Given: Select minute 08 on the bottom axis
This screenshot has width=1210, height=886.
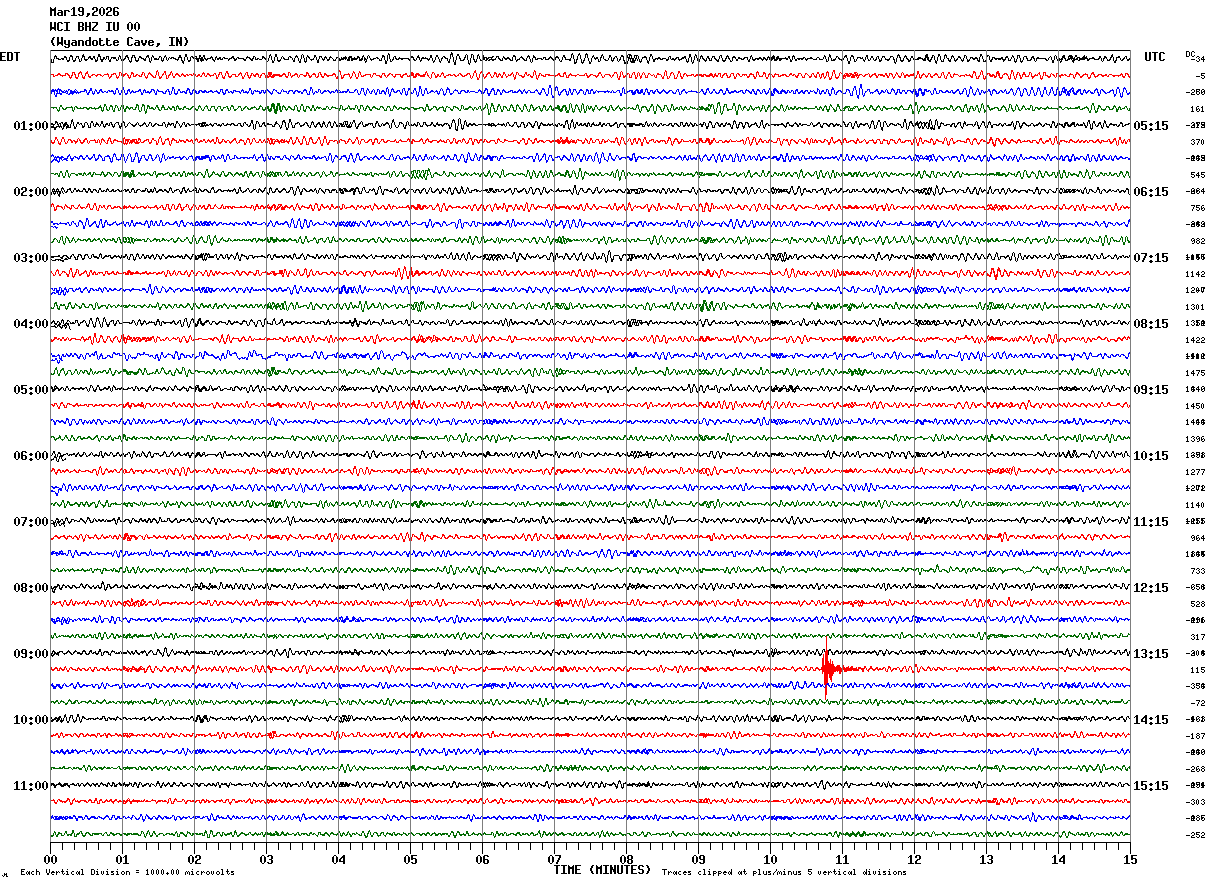Looking at the screenshot, I should click(x=626, y=859).
